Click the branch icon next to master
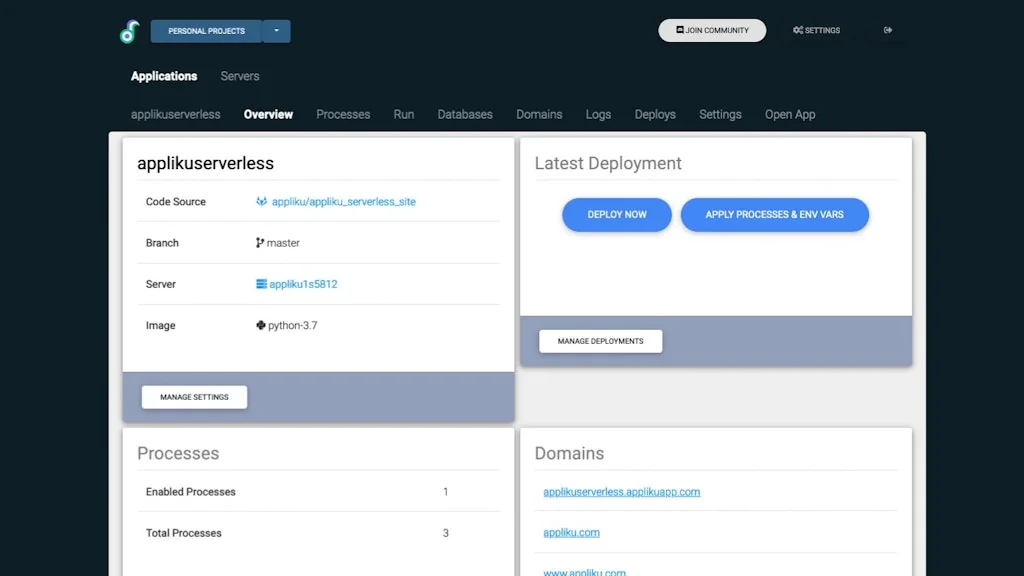 point(260,242)
